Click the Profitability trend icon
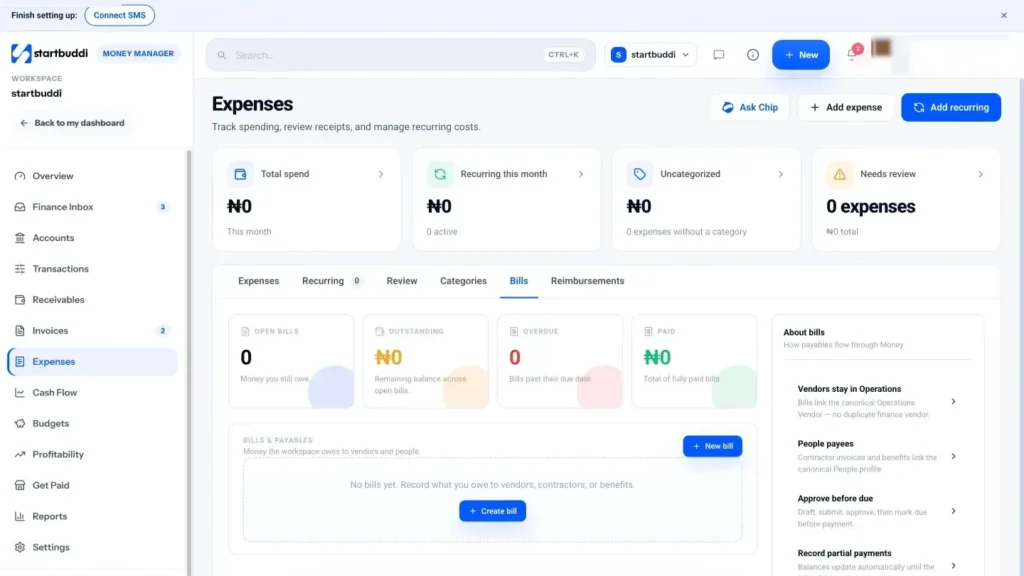 (x=20, y=455)
